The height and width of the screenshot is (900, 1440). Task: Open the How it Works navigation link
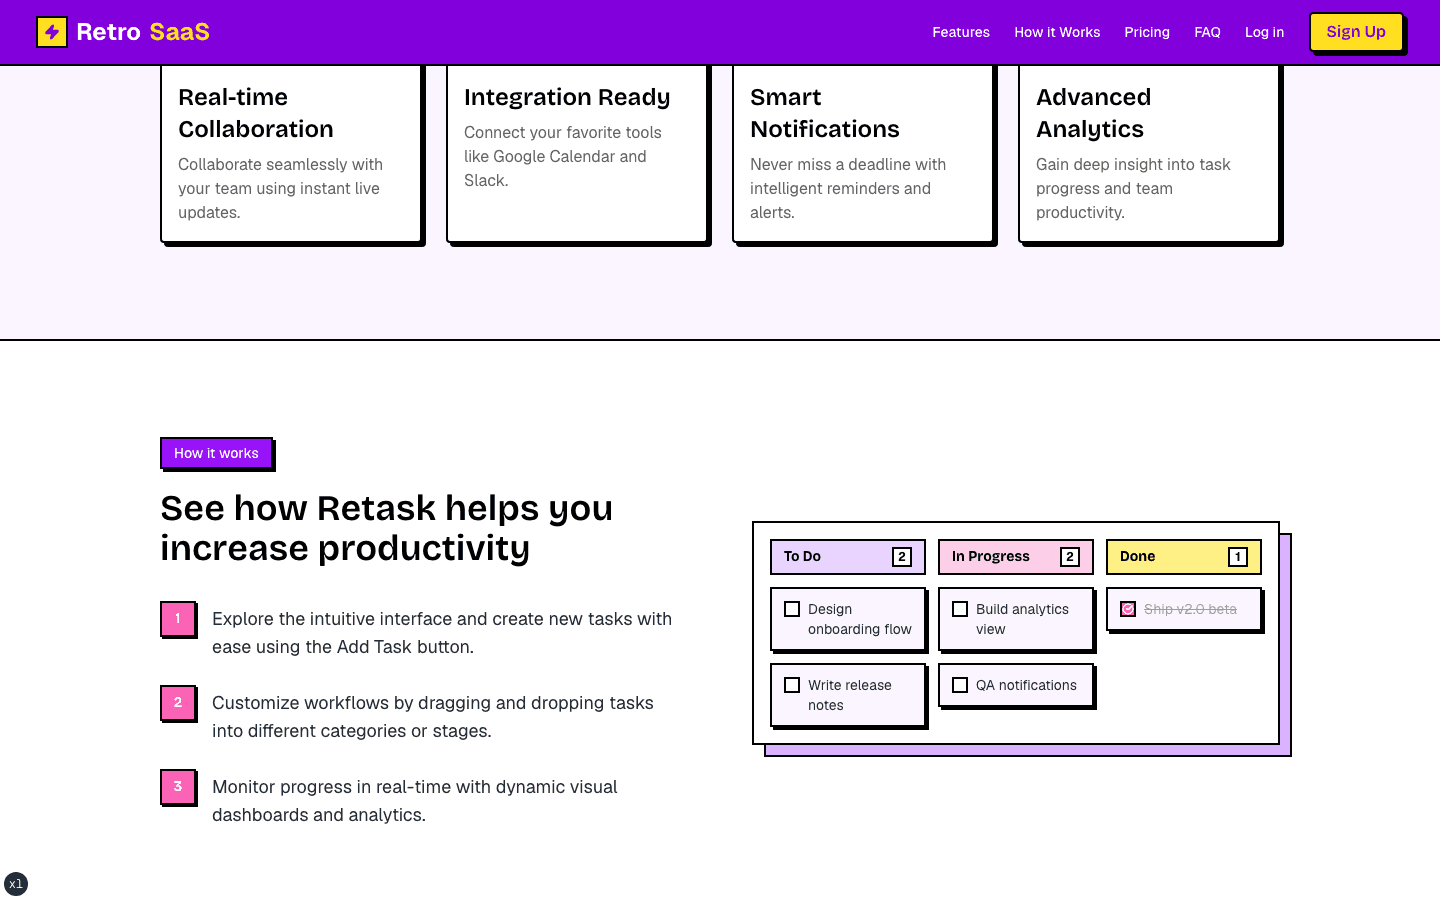(x=1057, y=32)
